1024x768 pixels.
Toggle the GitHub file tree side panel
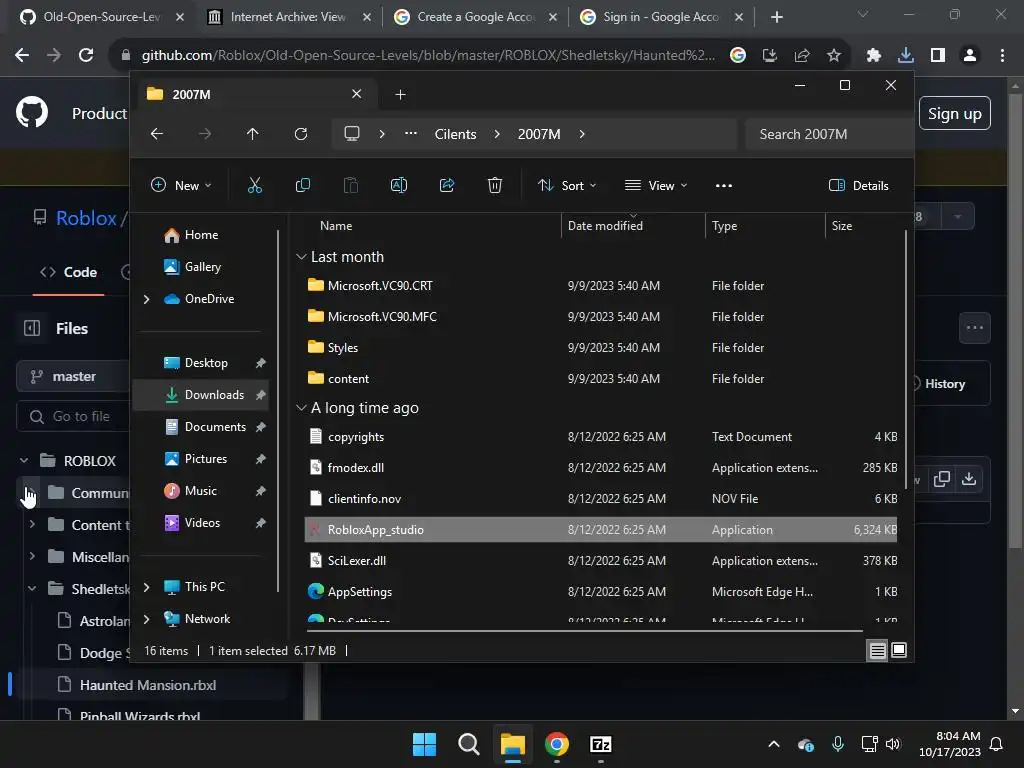click(x=32, y=328)
